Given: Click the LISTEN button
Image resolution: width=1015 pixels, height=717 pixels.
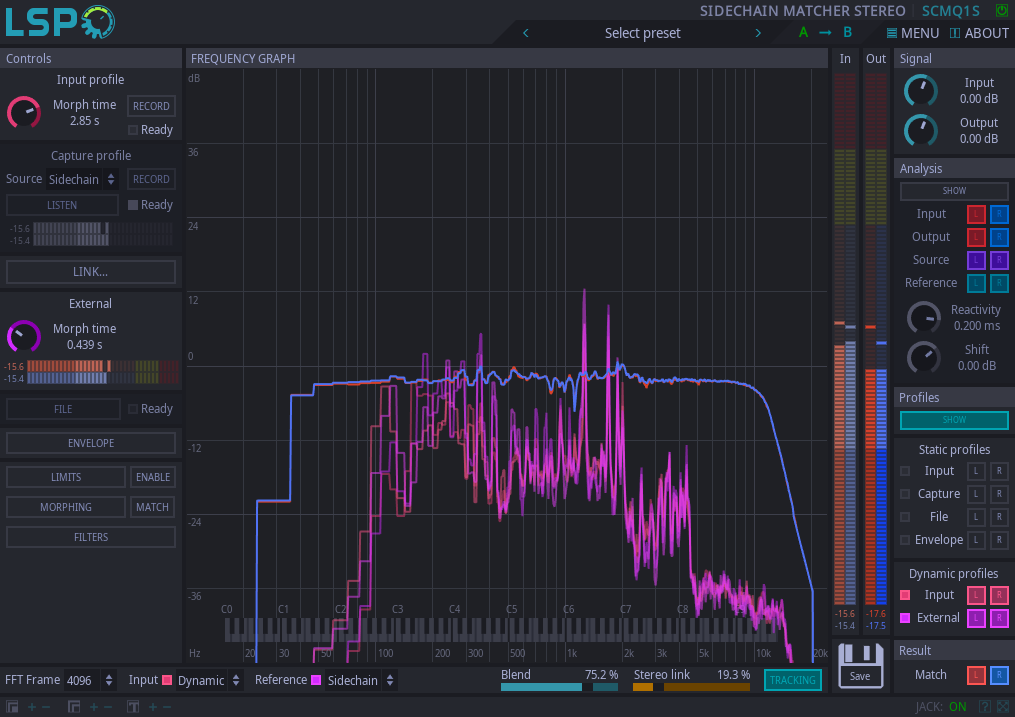Looking at the screenshot, I should [62, 205].
